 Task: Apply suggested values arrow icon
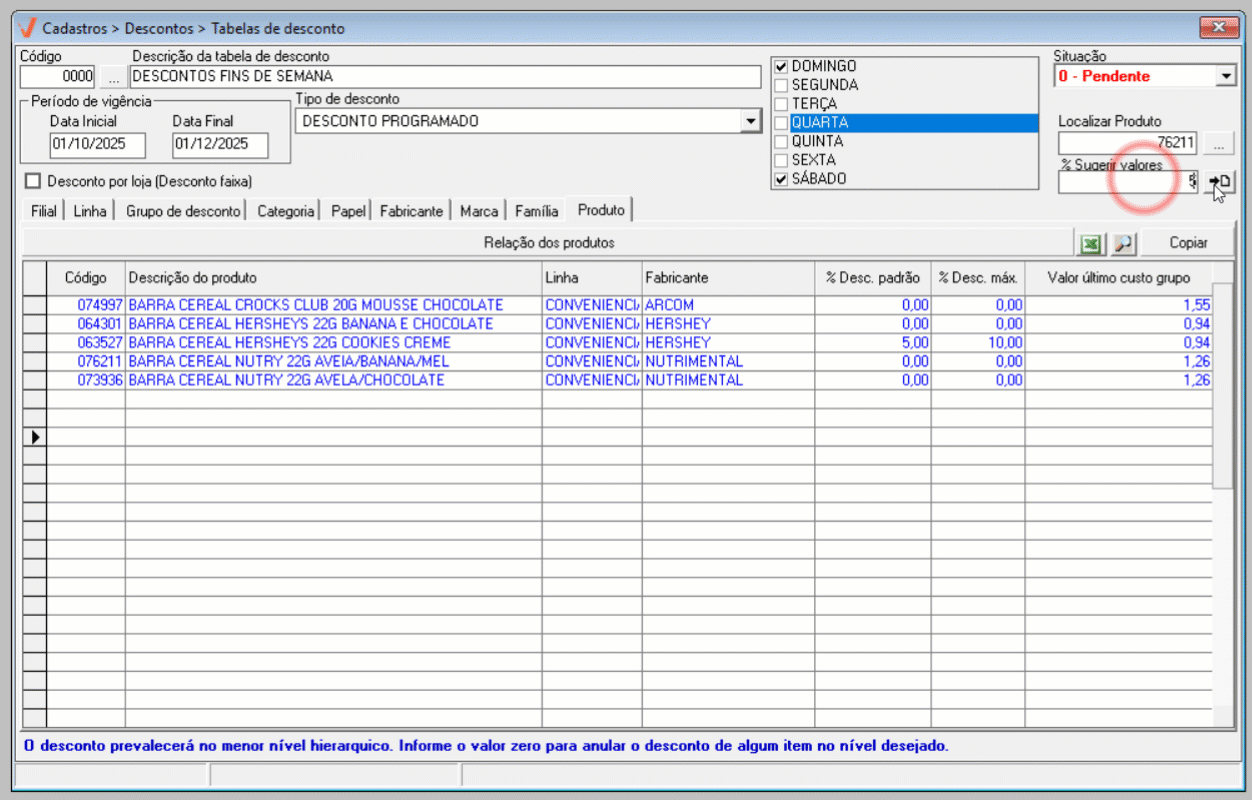(x=1220, y=181)
